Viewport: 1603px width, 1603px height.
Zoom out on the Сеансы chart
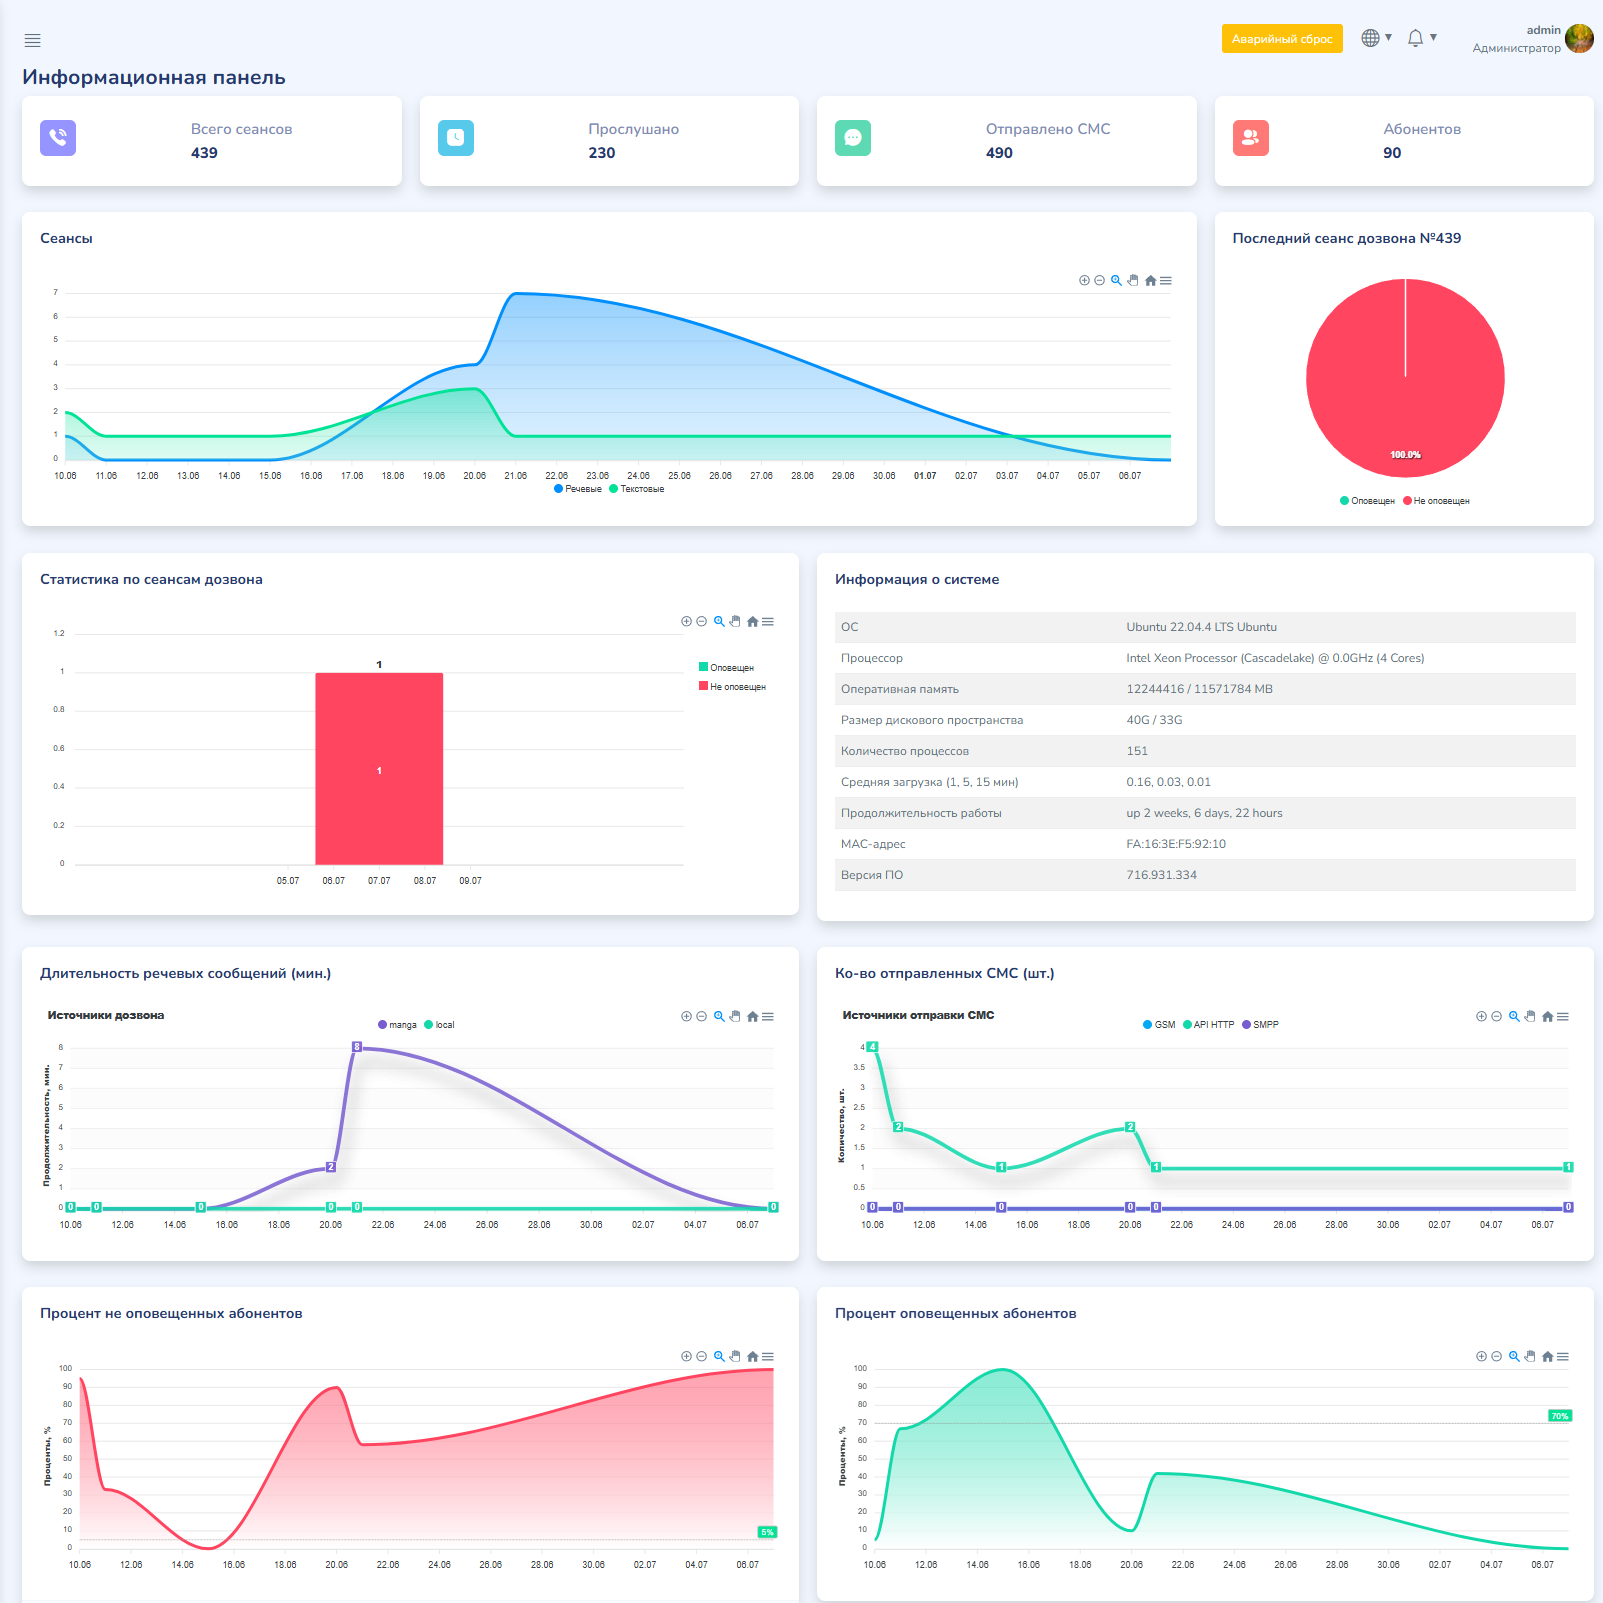[1099, 281]
